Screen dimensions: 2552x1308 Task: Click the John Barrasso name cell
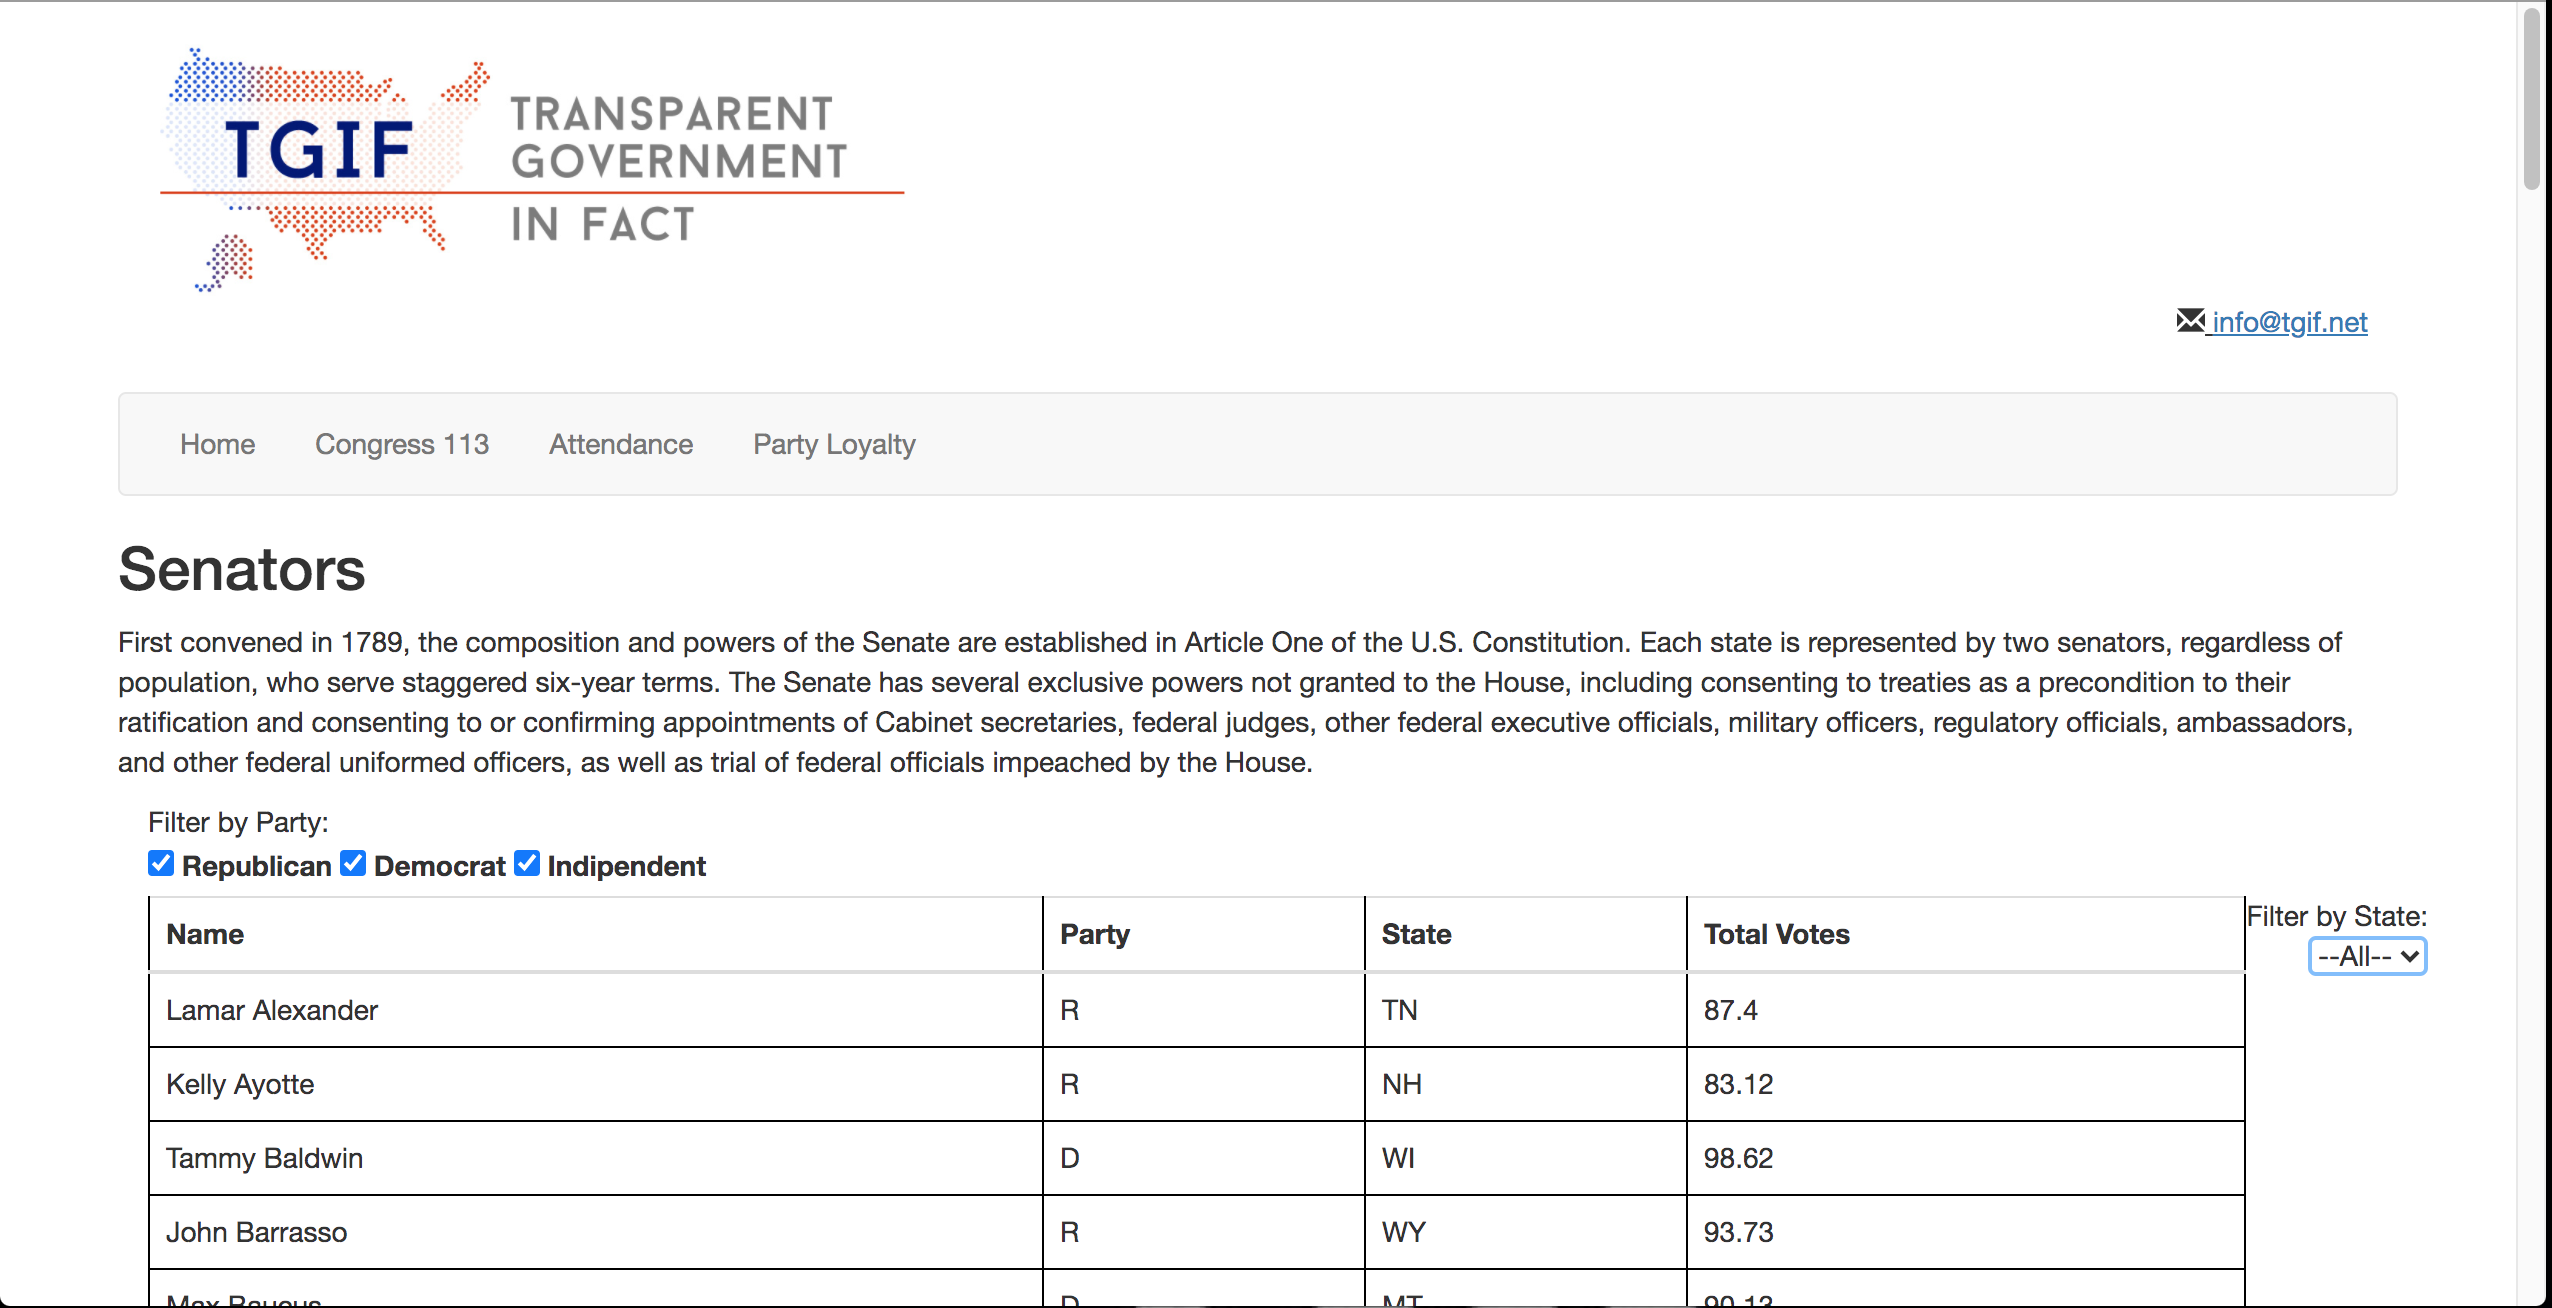click(596, 1232)
